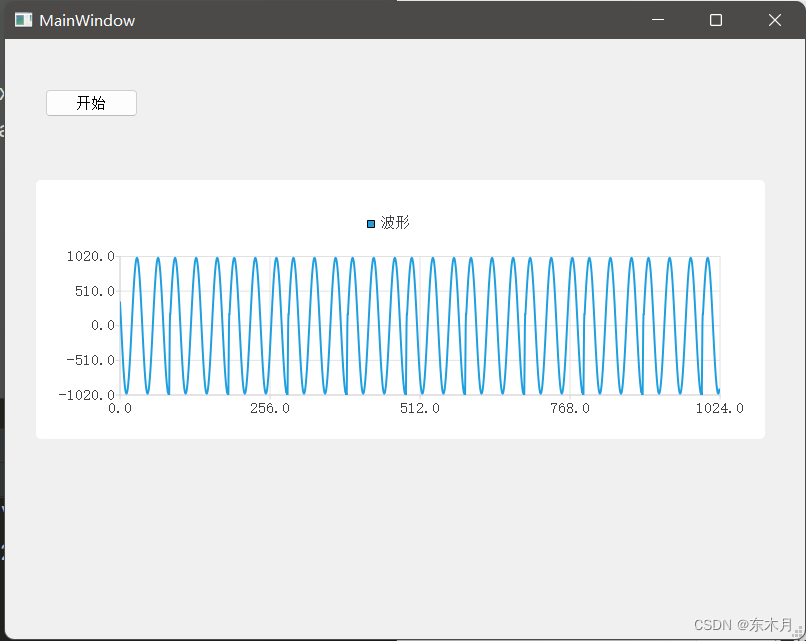Click the 512.0 x-axis label
Screen dimensions: 806x641
pyautogui.click(x=420, y=408)
